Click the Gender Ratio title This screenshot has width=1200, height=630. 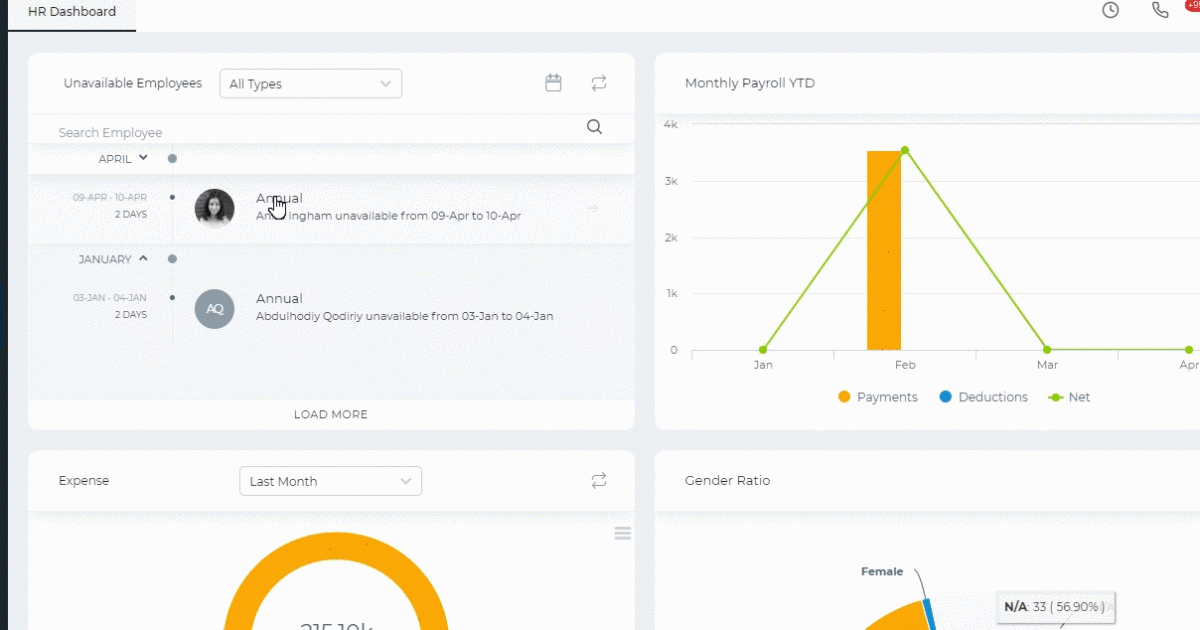coord(728,481)
